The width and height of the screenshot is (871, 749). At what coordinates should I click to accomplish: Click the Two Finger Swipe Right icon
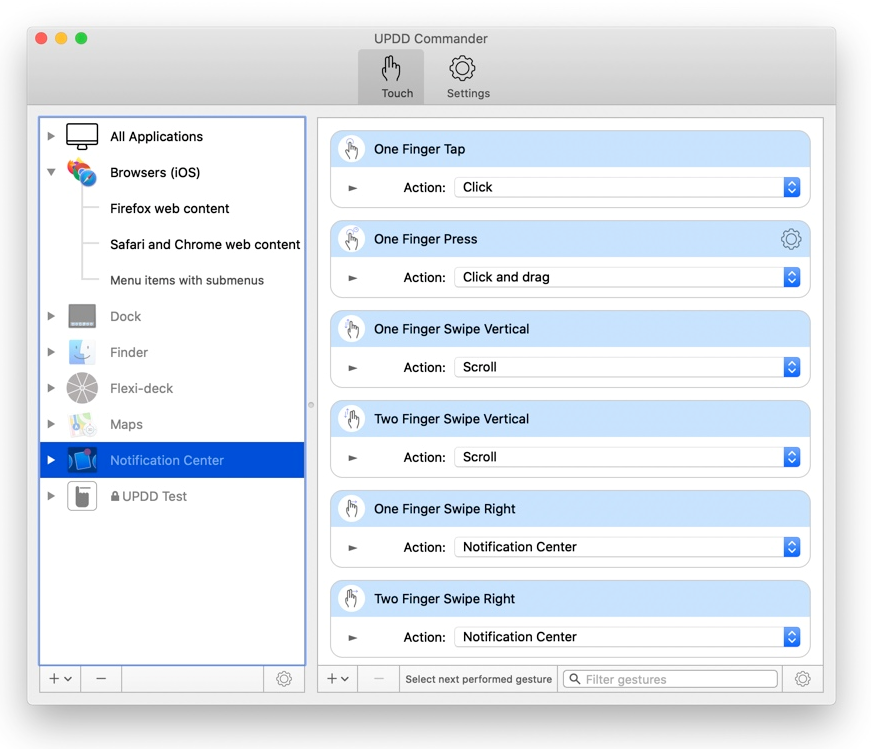[352, 599]
